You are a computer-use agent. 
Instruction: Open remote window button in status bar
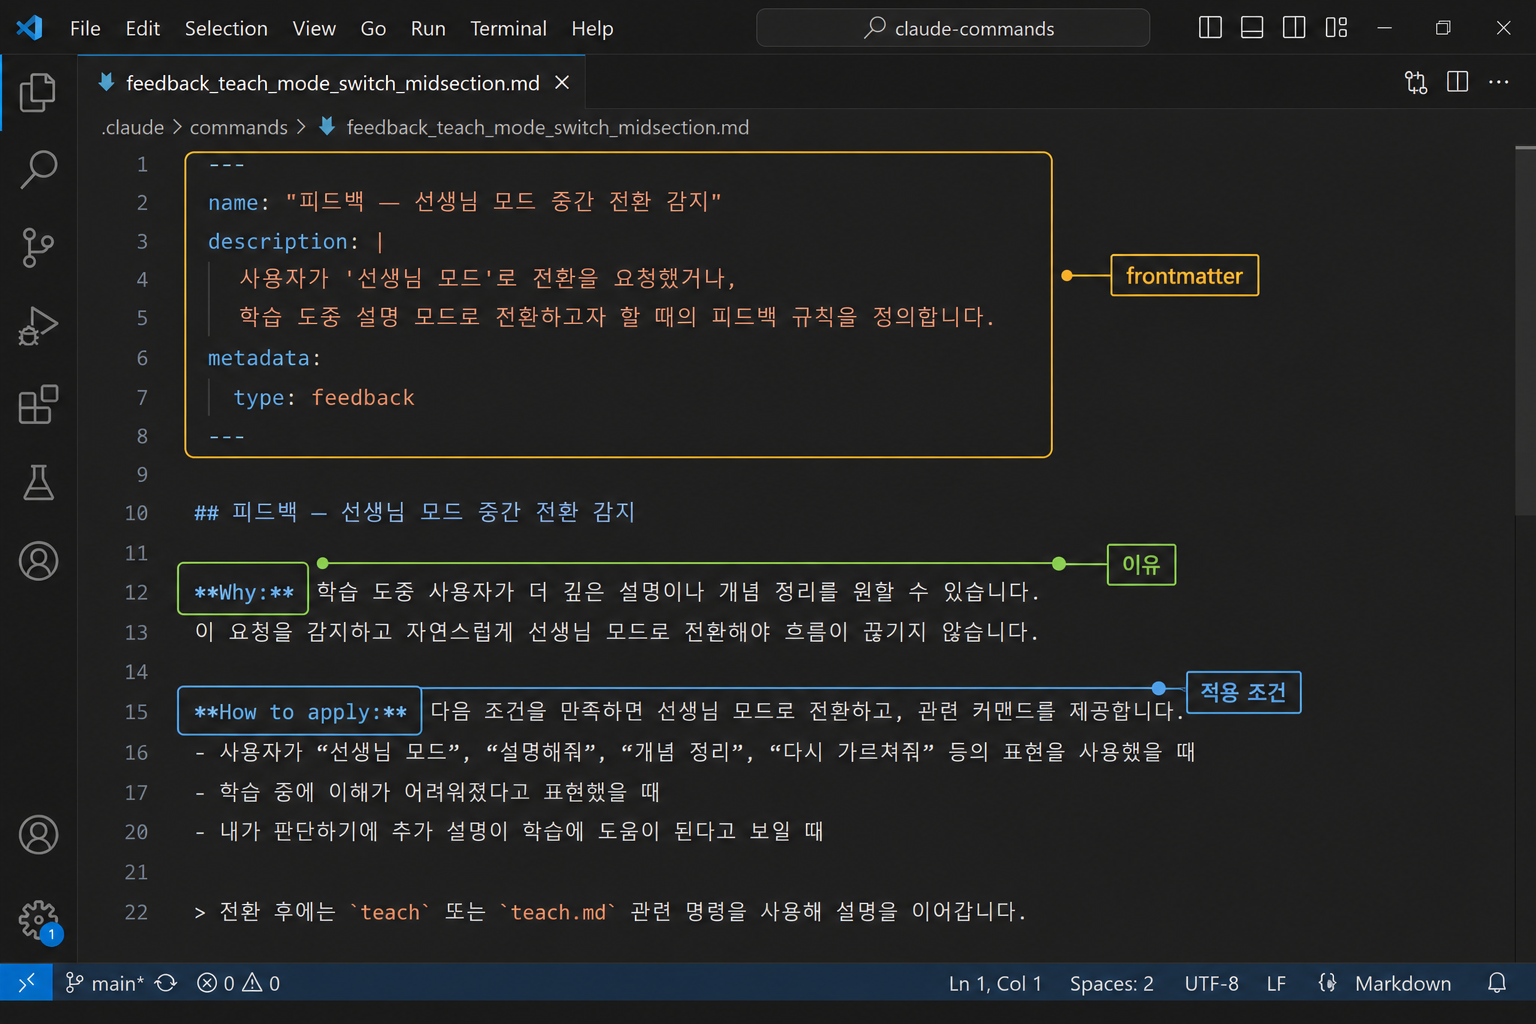[26, 983]
